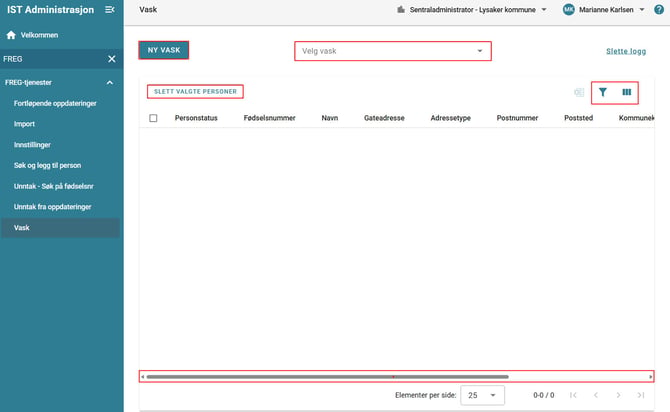
Task: Click the MK avatar icon
Action: click(x=569, y=10)
